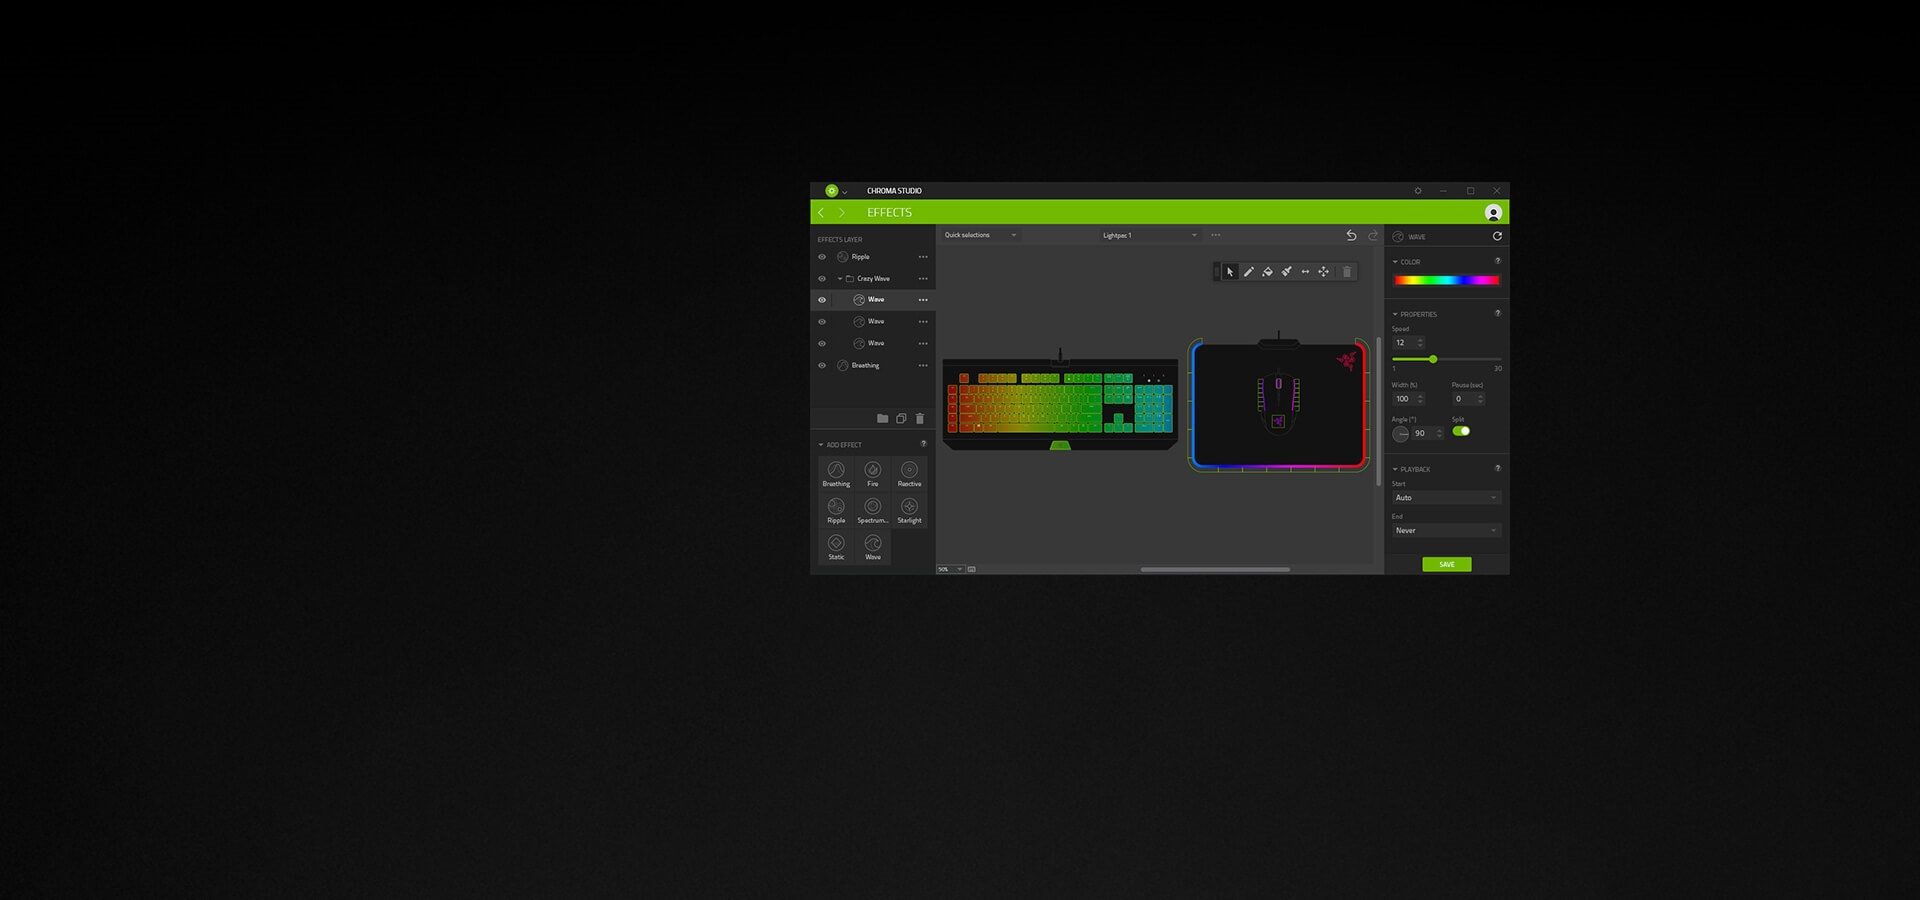Open help for Add Effect
This screenshot has height=900, width=1920.
(923, 444)
